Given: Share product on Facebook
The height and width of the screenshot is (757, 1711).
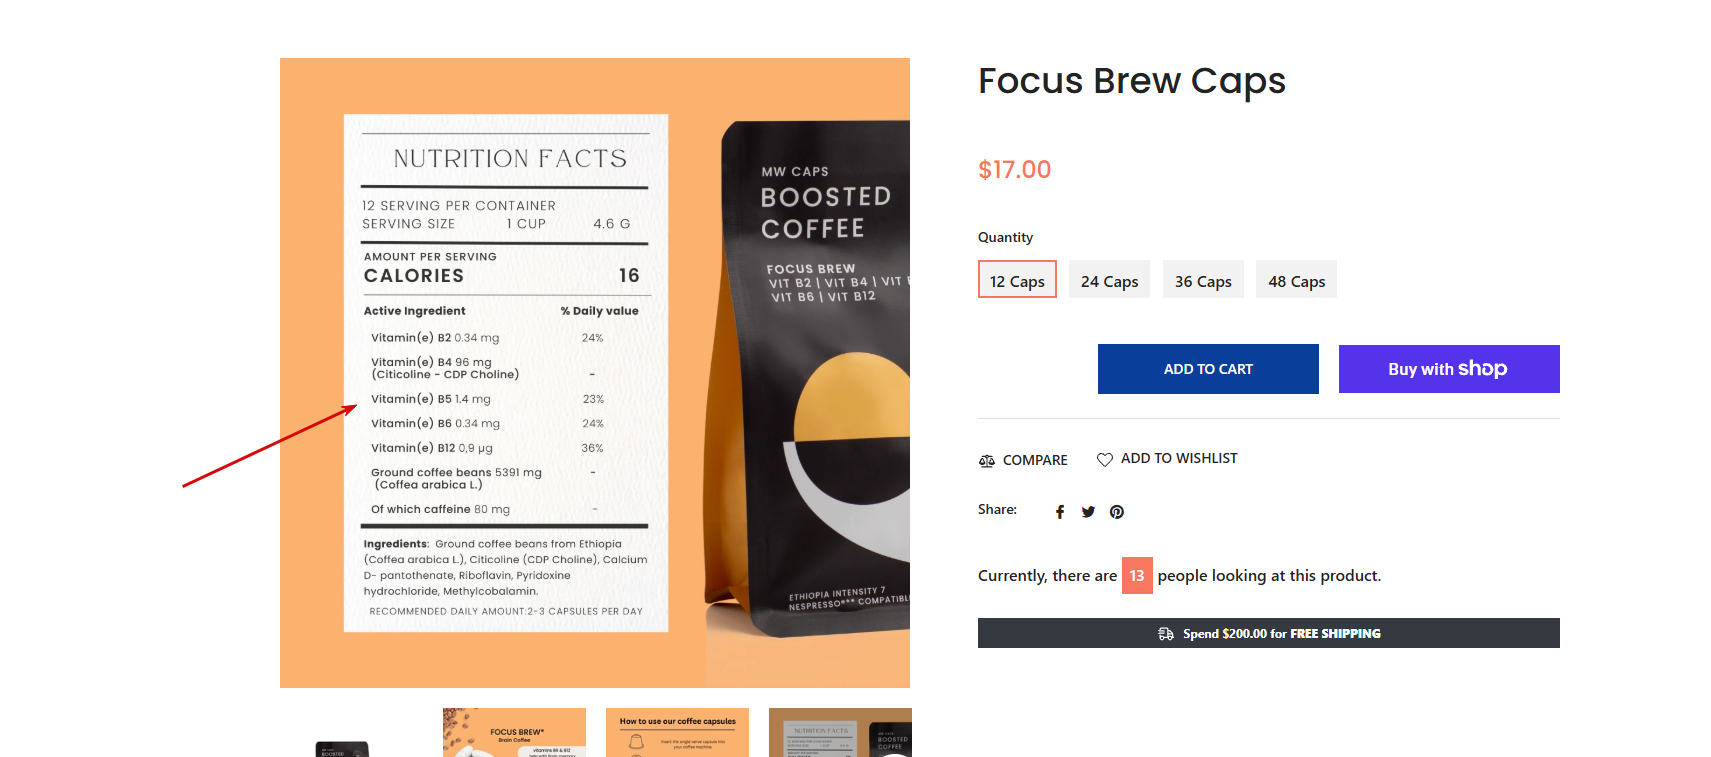Looking at the screenshot, I should click(x=1060, y=512).
